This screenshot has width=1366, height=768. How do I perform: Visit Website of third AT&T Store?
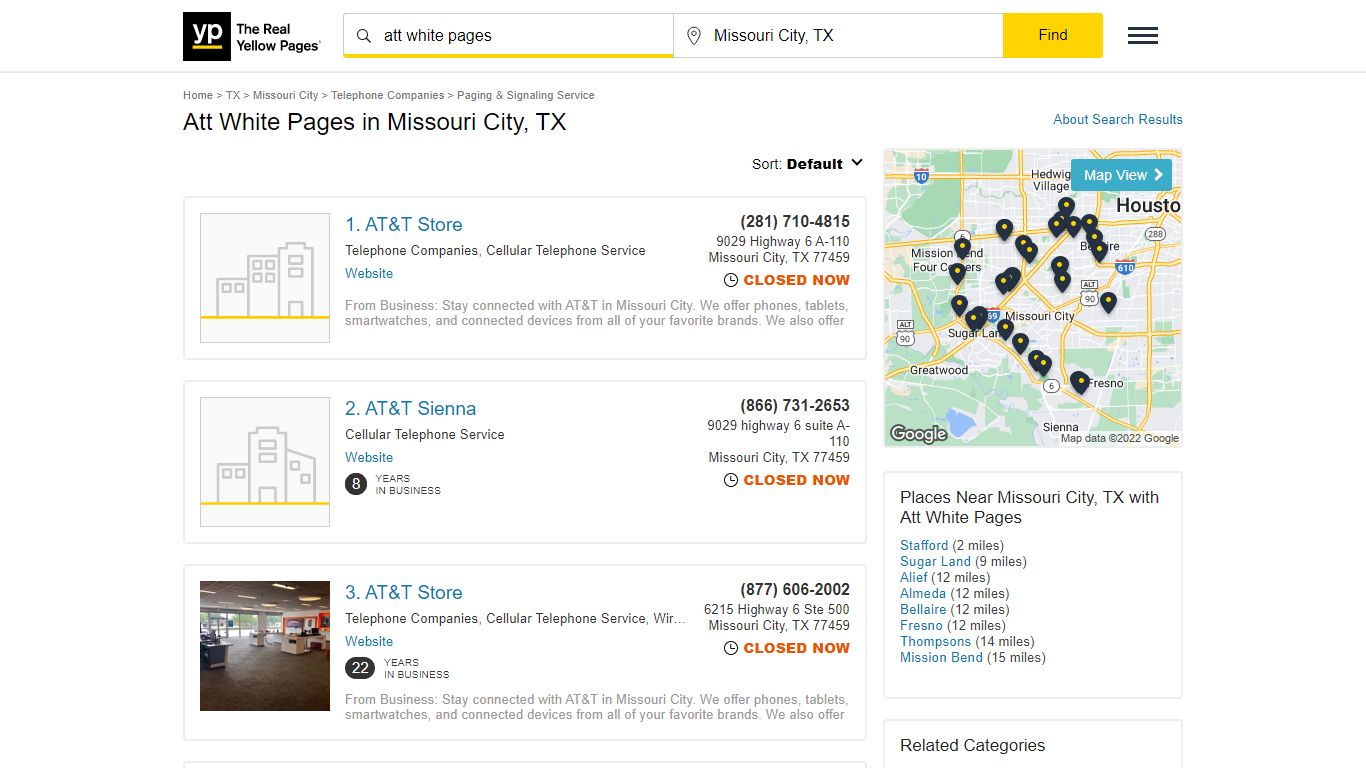[369, 641]
